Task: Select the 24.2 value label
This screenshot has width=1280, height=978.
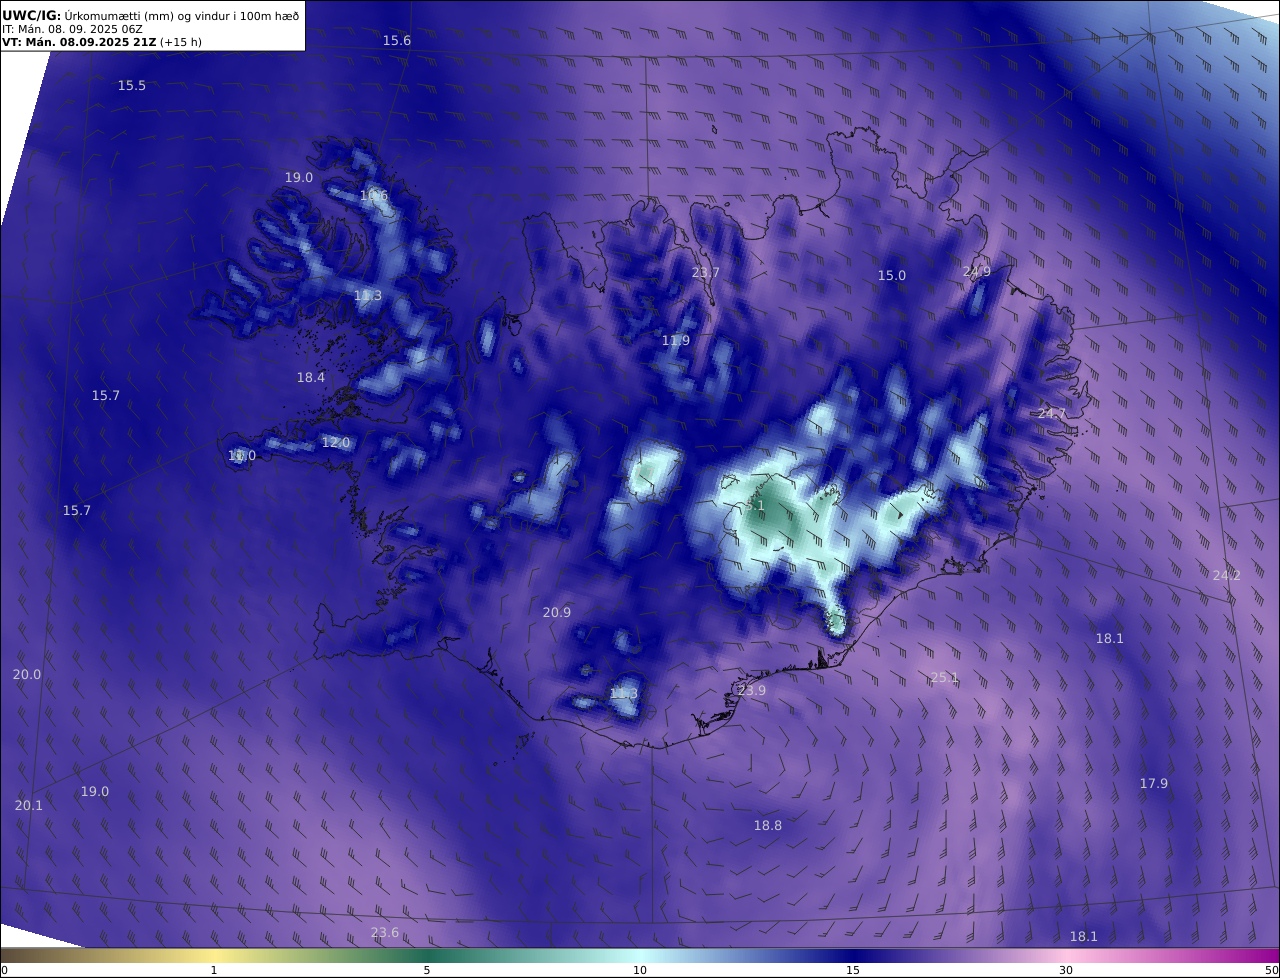Action: [1227, 576]
